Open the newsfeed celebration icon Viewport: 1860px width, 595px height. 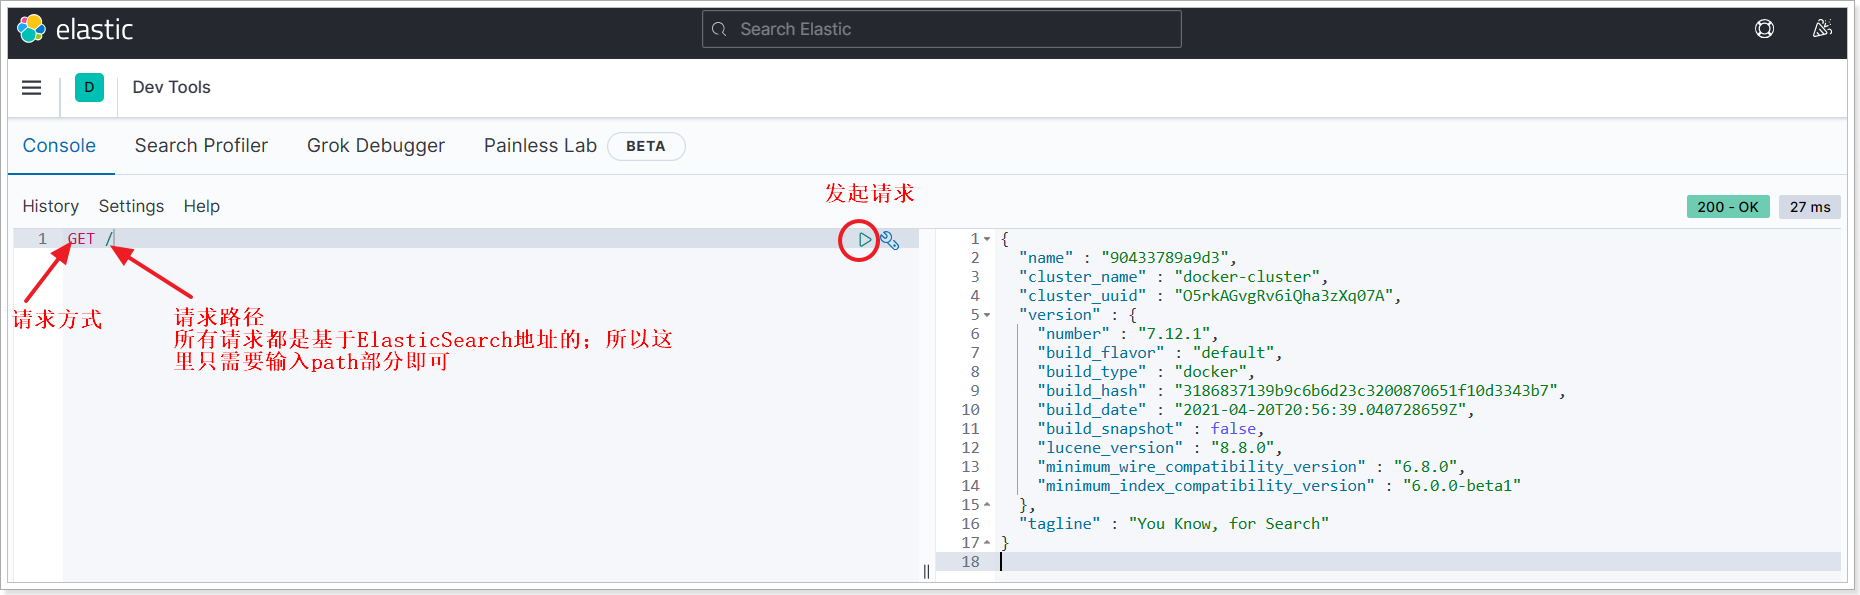click(1822, 29)
